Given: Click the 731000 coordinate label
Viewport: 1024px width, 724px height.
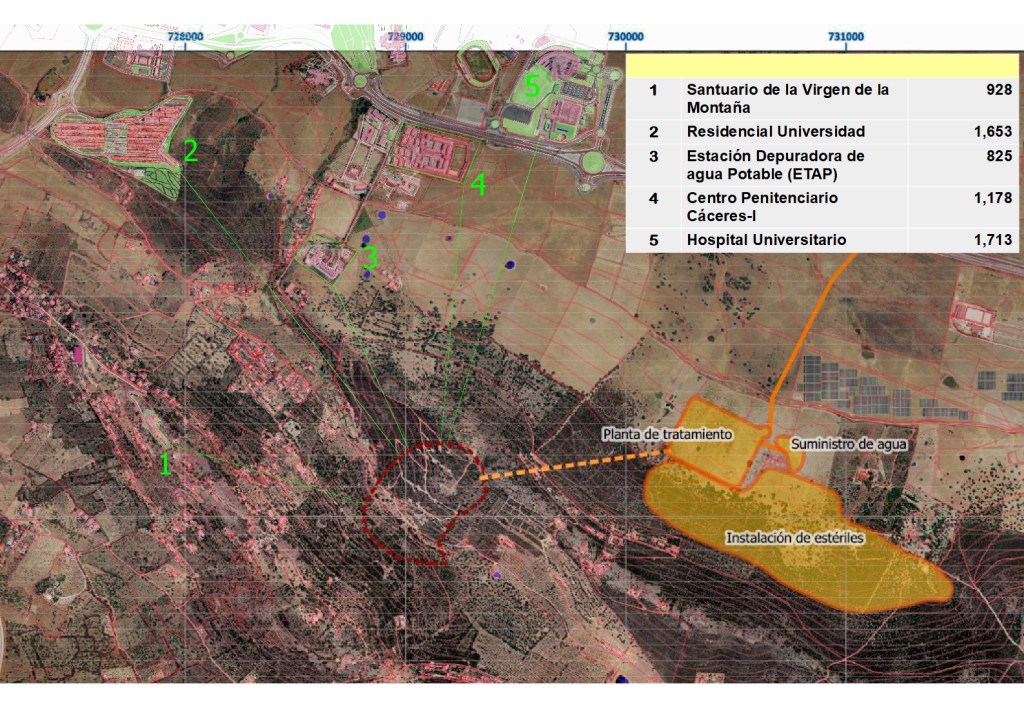Looking at the screenshot, I should pyautogui.click(x=846, y=36).
